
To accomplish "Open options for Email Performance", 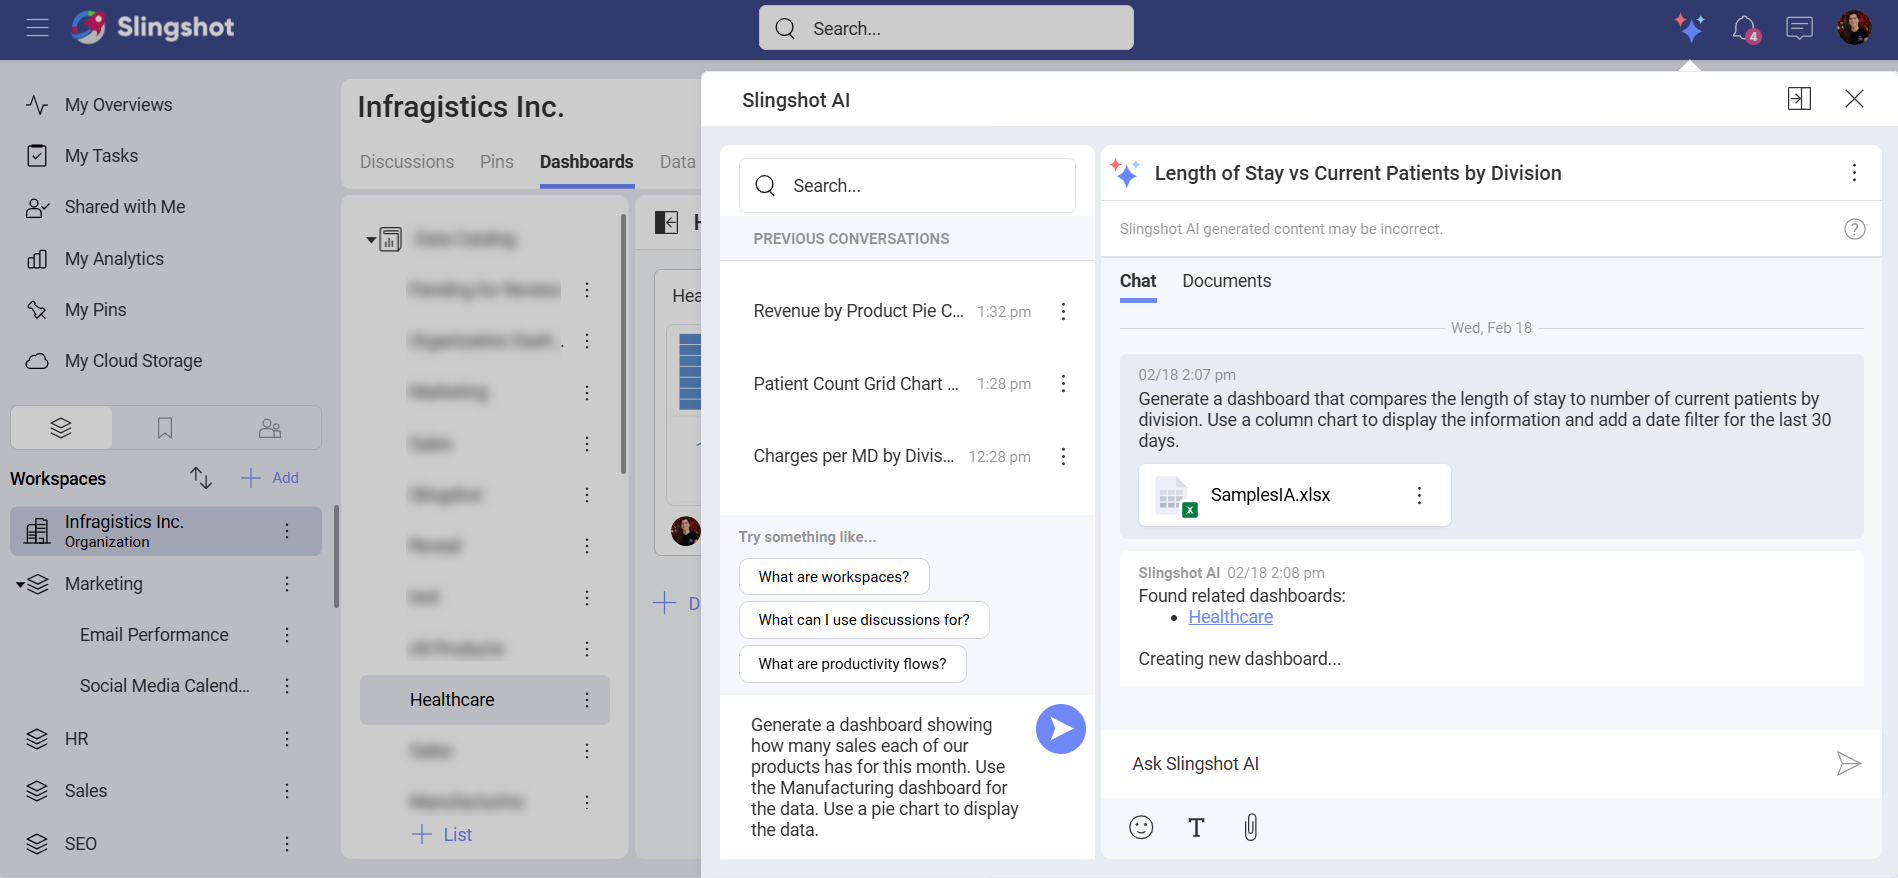I will pos(287,635).
